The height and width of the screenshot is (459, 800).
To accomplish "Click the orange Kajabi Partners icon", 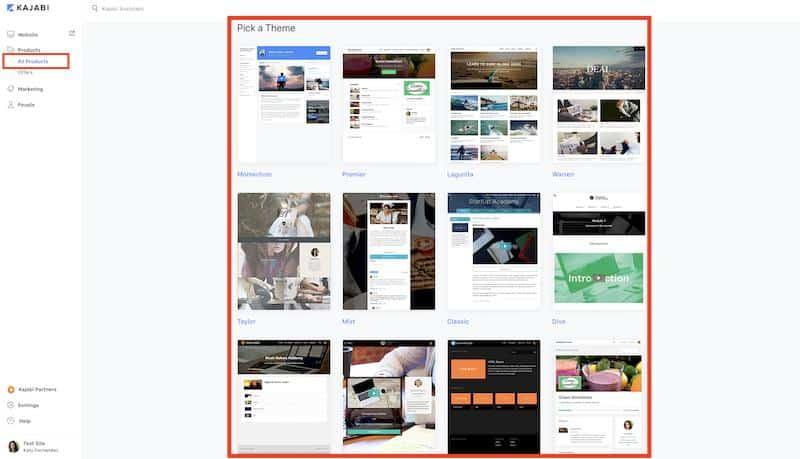I will pyautogui.click(x=11, y=390).
